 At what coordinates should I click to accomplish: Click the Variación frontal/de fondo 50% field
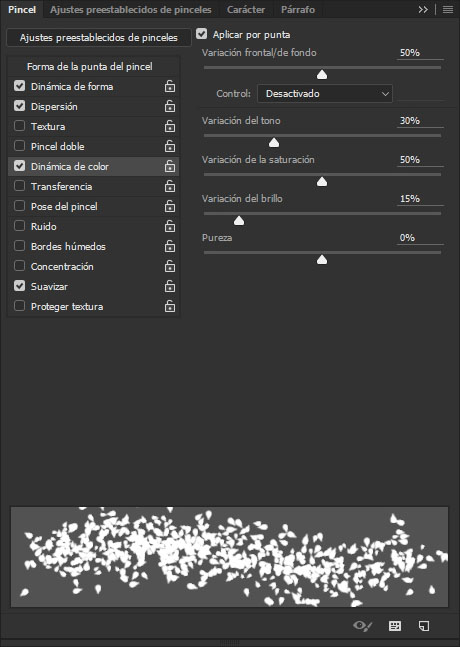coord(420,53)
